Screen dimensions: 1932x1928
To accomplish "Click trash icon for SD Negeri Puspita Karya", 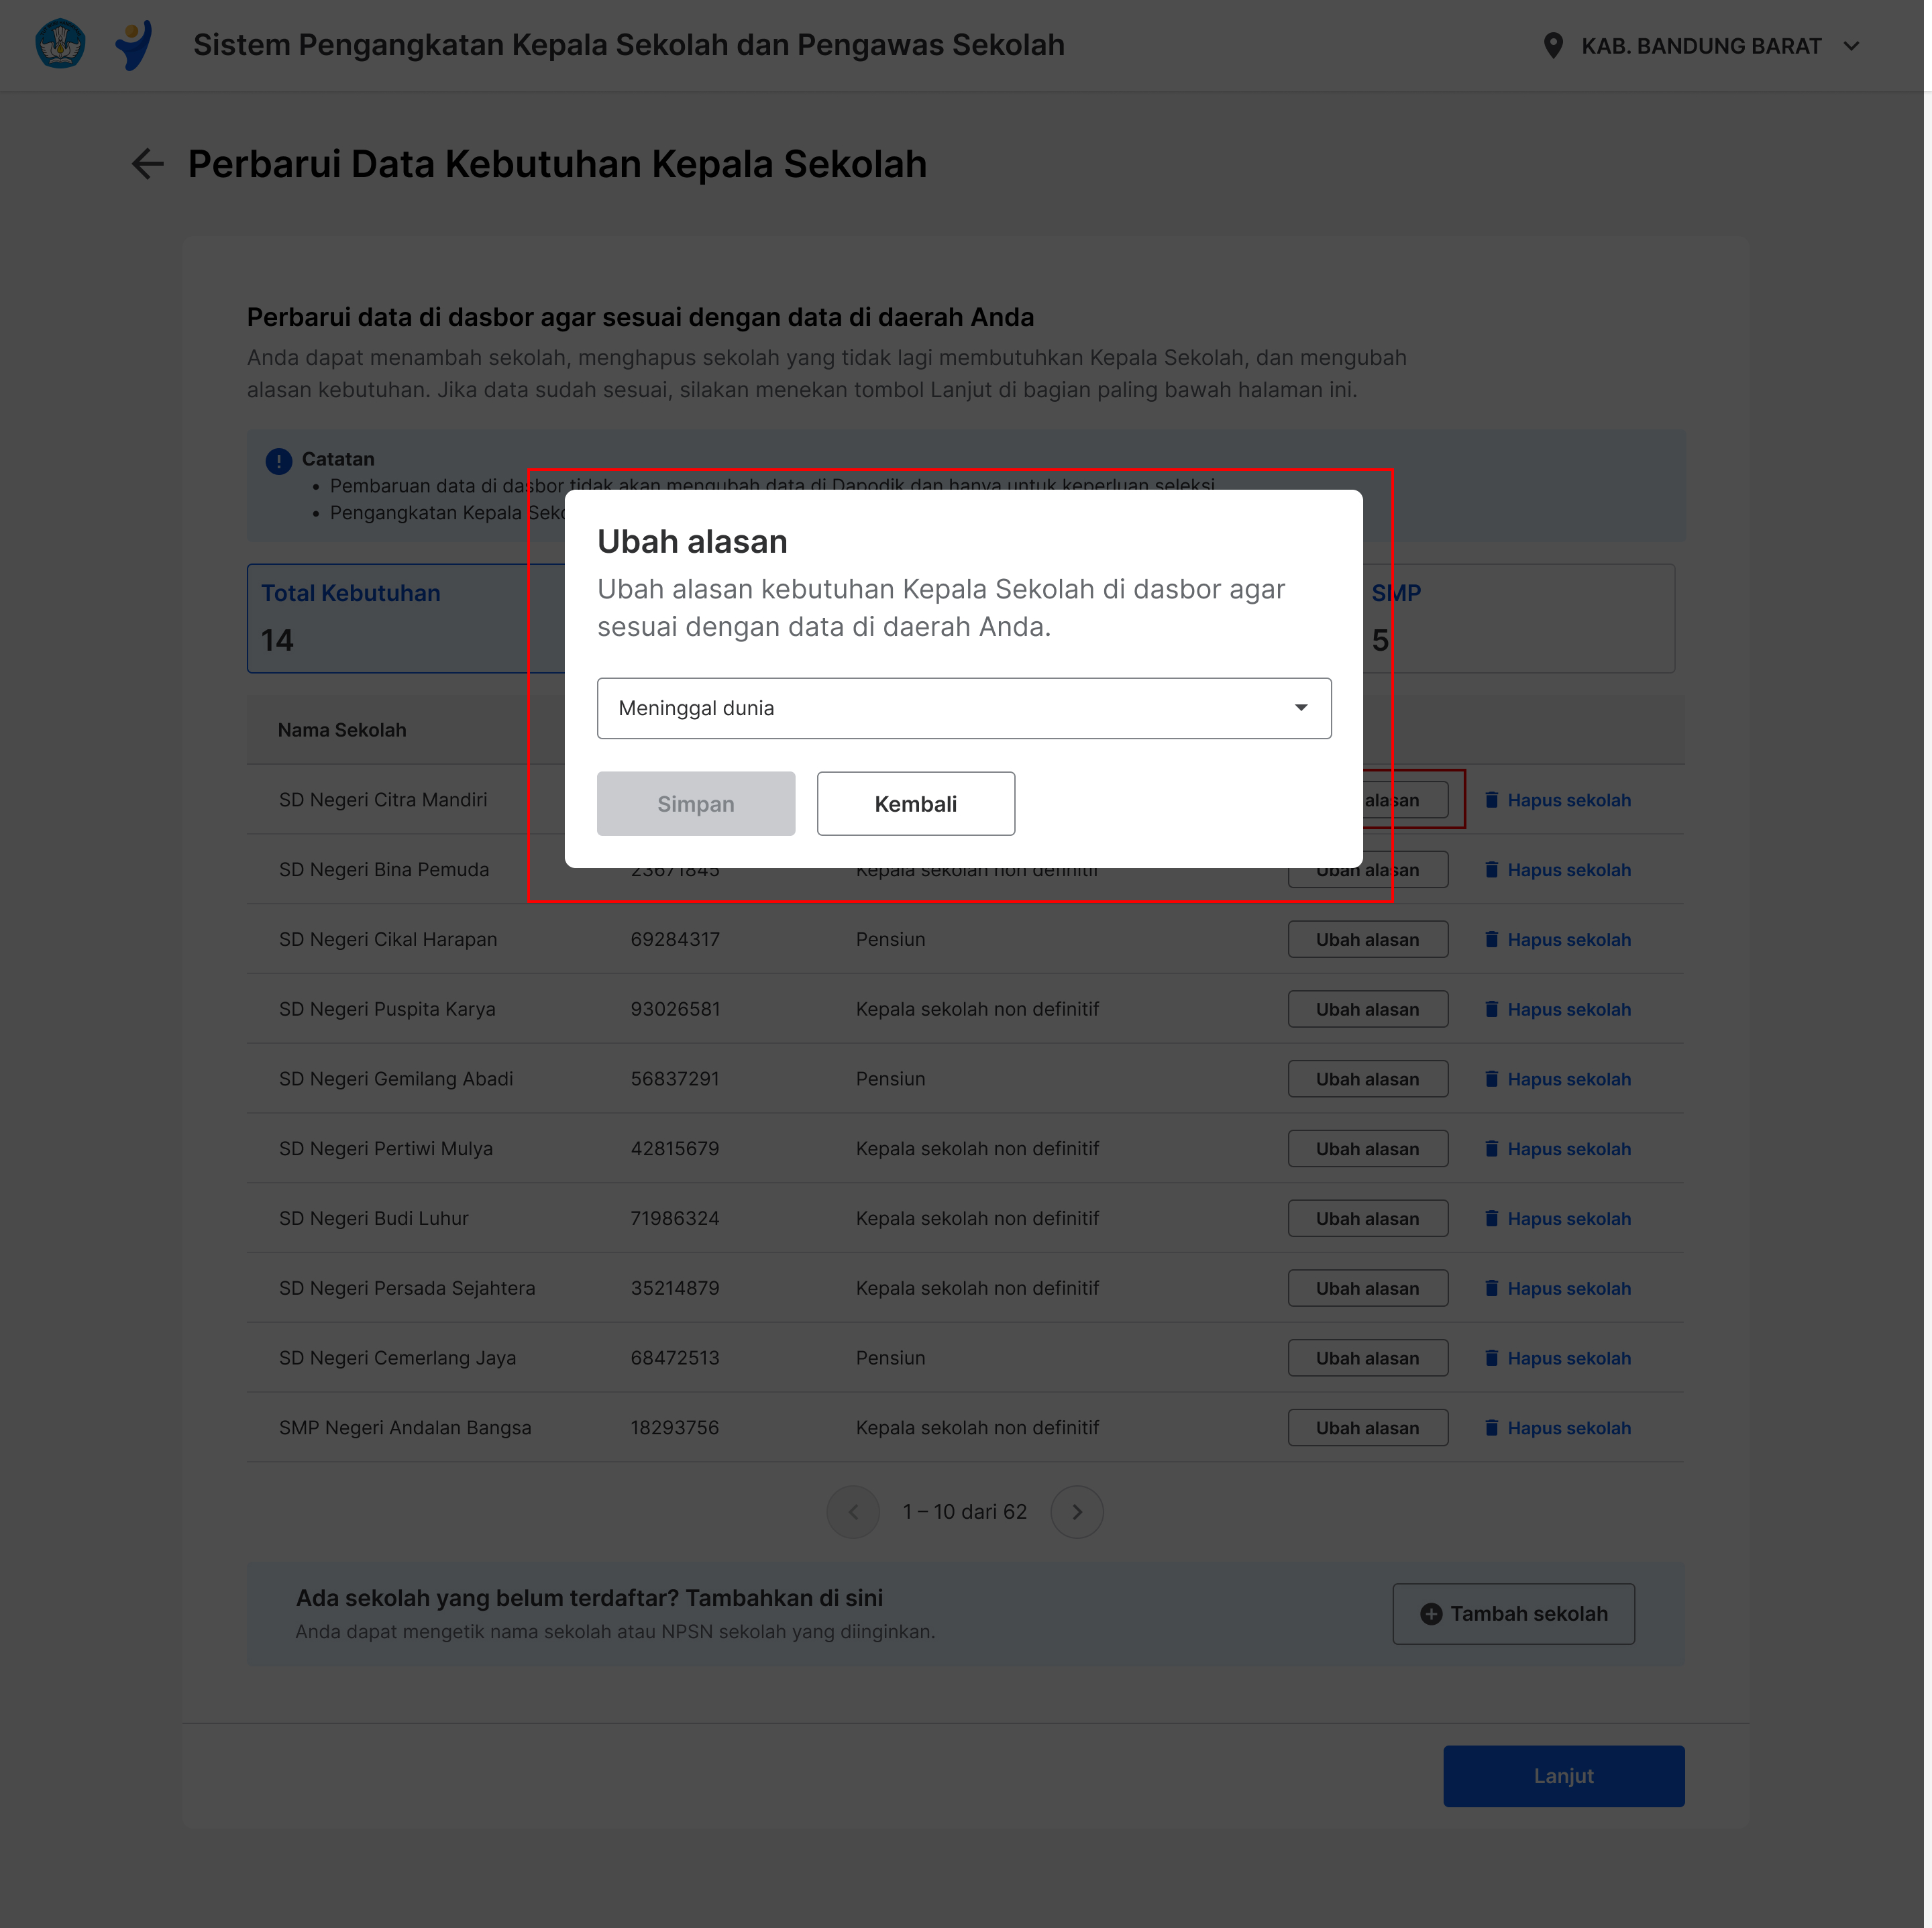I will tap(1491, 1009).
